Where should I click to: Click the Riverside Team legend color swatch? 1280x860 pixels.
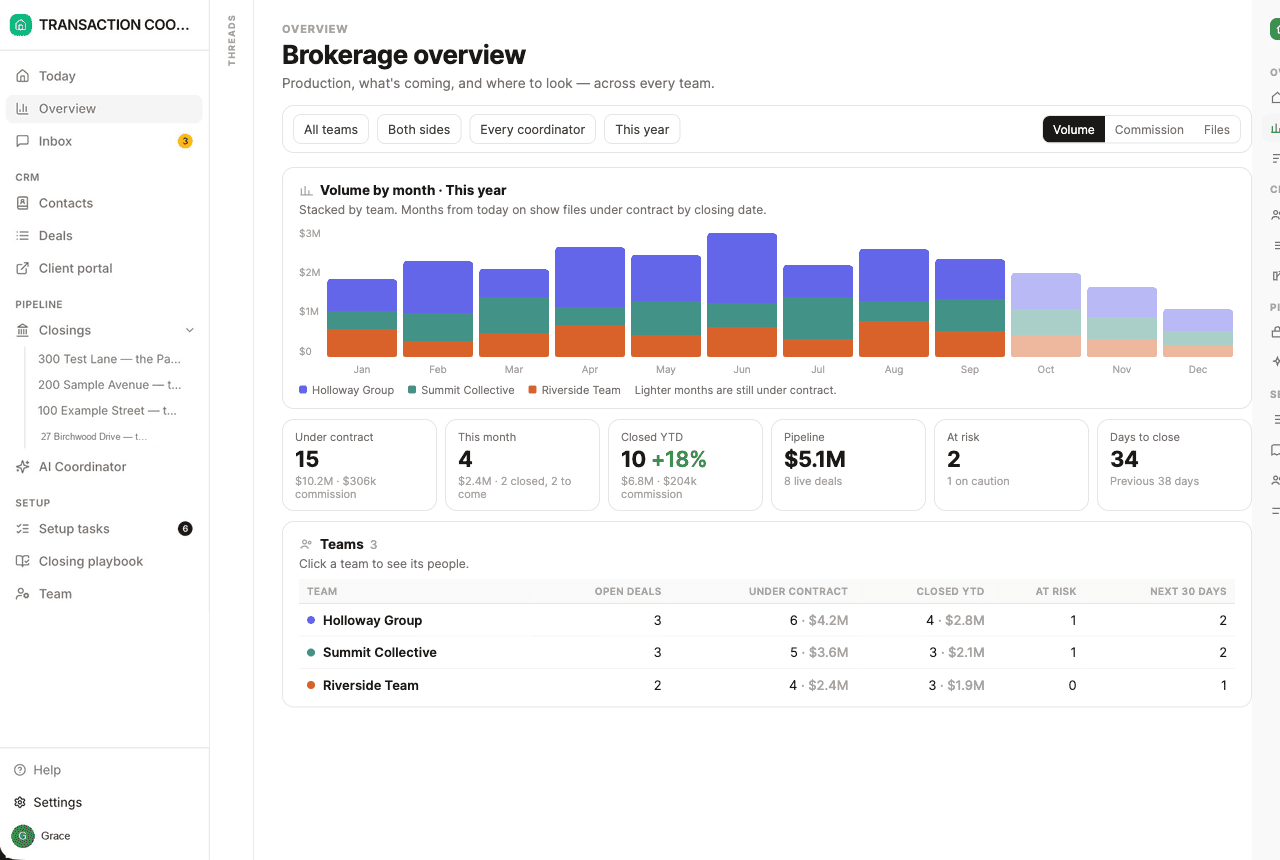point(533,390)
